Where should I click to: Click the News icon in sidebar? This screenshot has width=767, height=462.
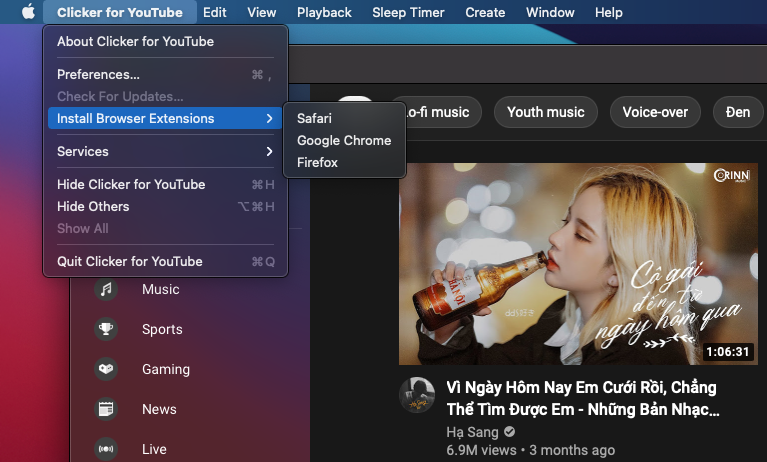tap(106, 409)
